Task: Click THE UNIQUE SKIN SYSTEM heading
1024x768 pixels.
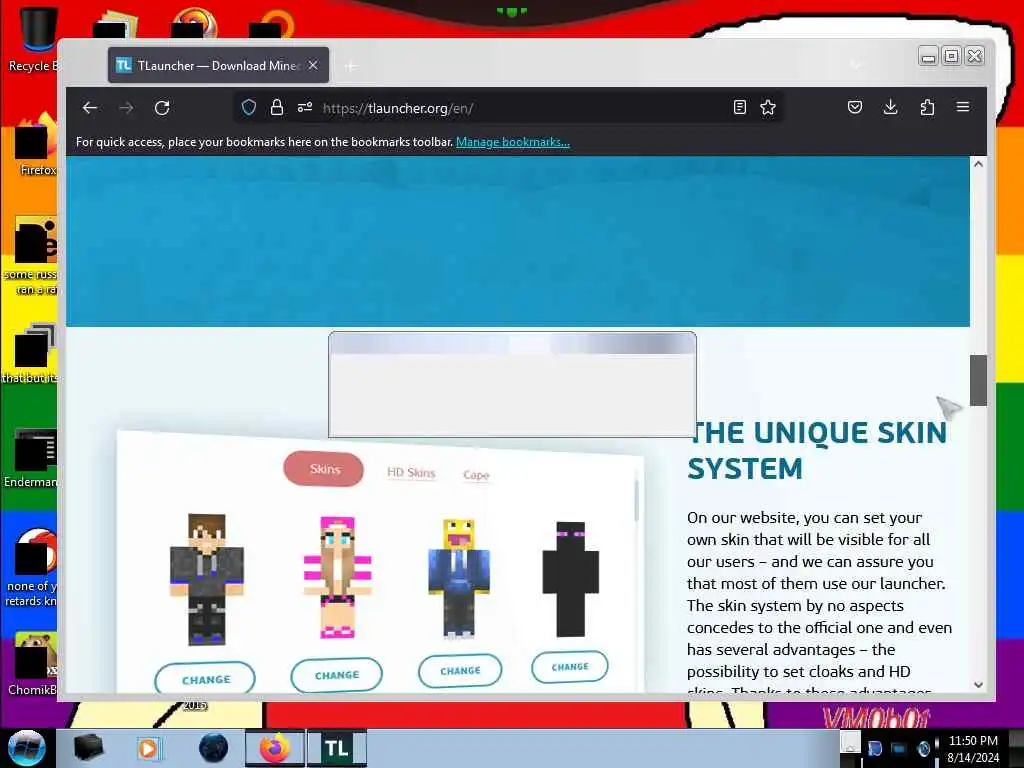Action: 816,451
